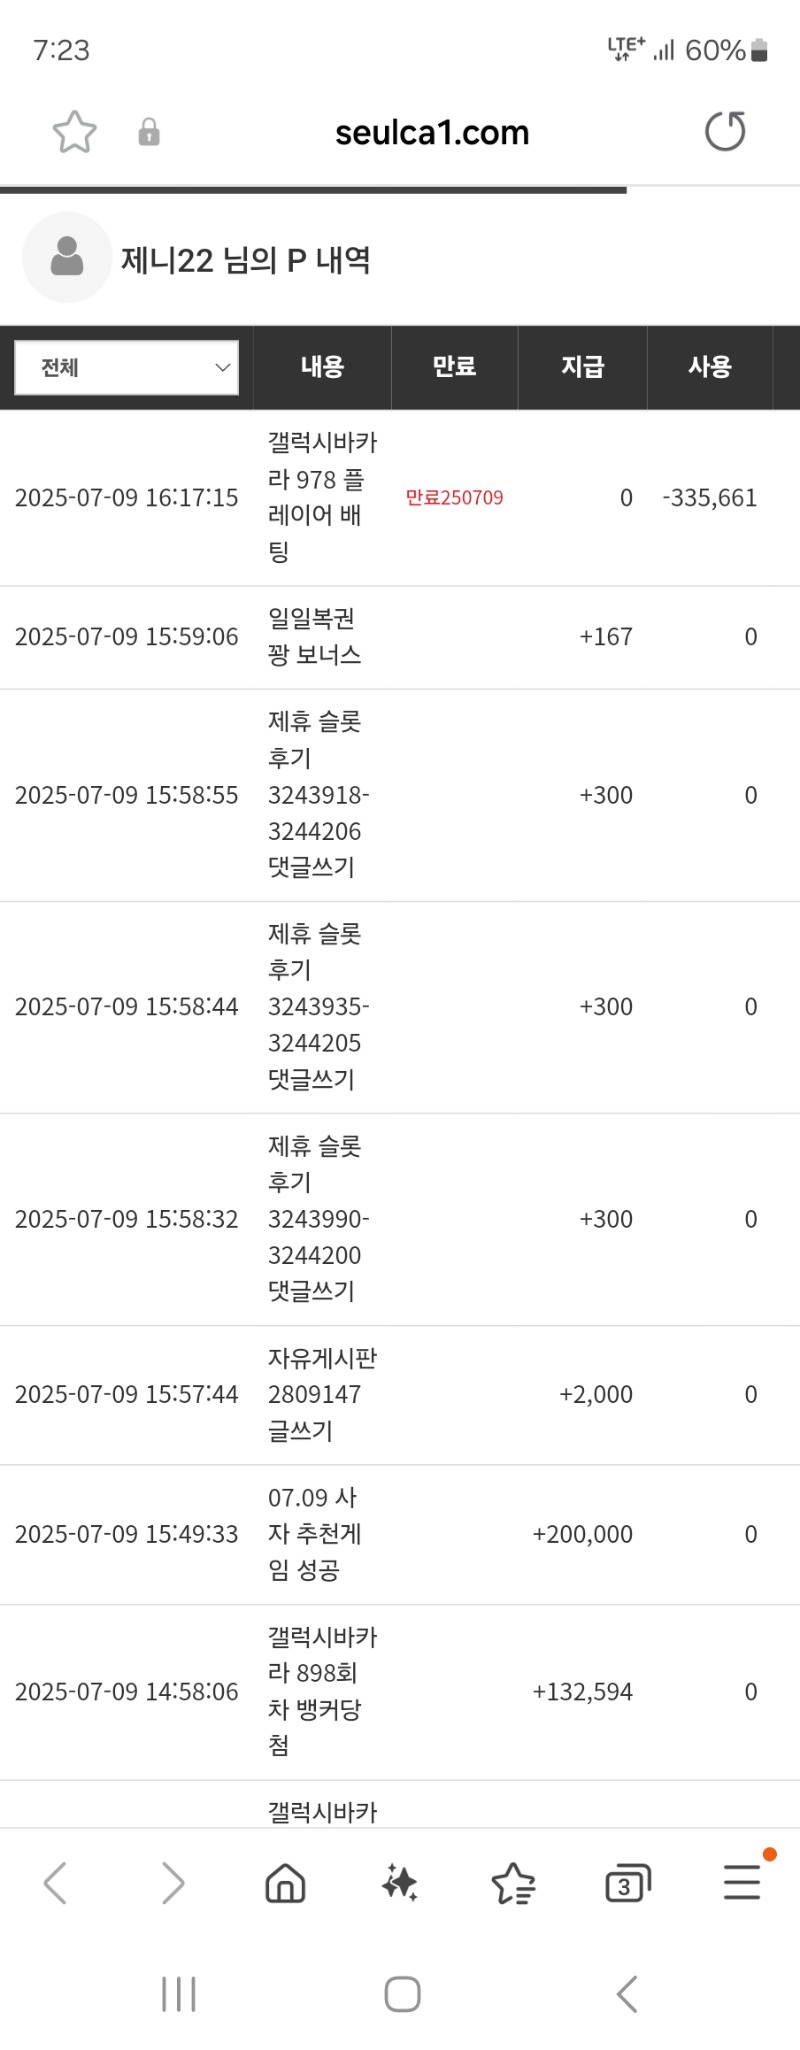Click the 내용 column header
The image size is (800, 2050).
click(x=322, y=367)
